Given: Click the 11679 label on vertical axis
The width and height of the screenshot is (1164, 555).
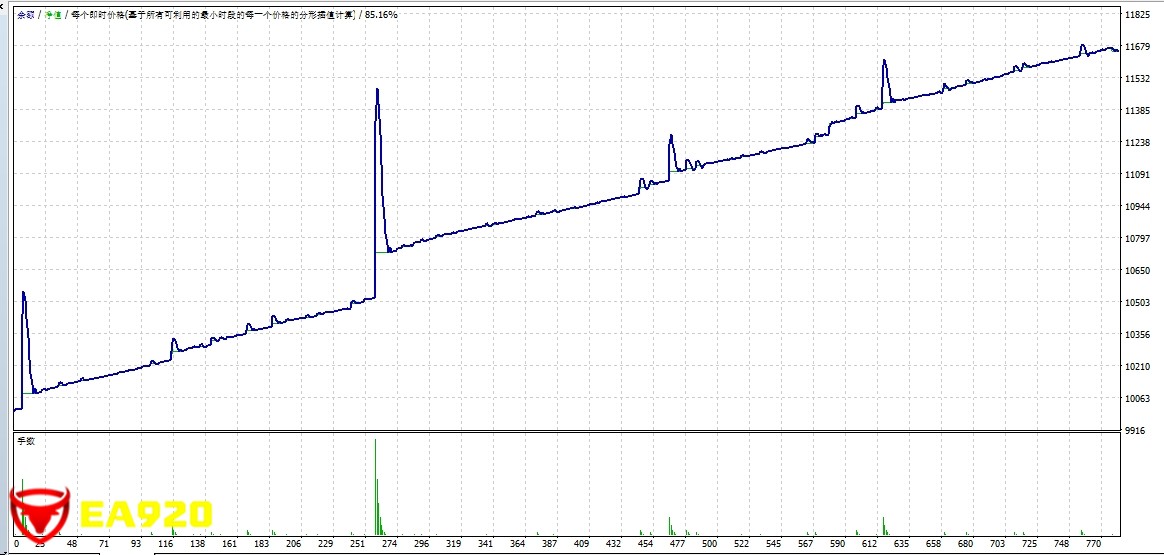Looking at the screenshot, I should [1137, 47].
